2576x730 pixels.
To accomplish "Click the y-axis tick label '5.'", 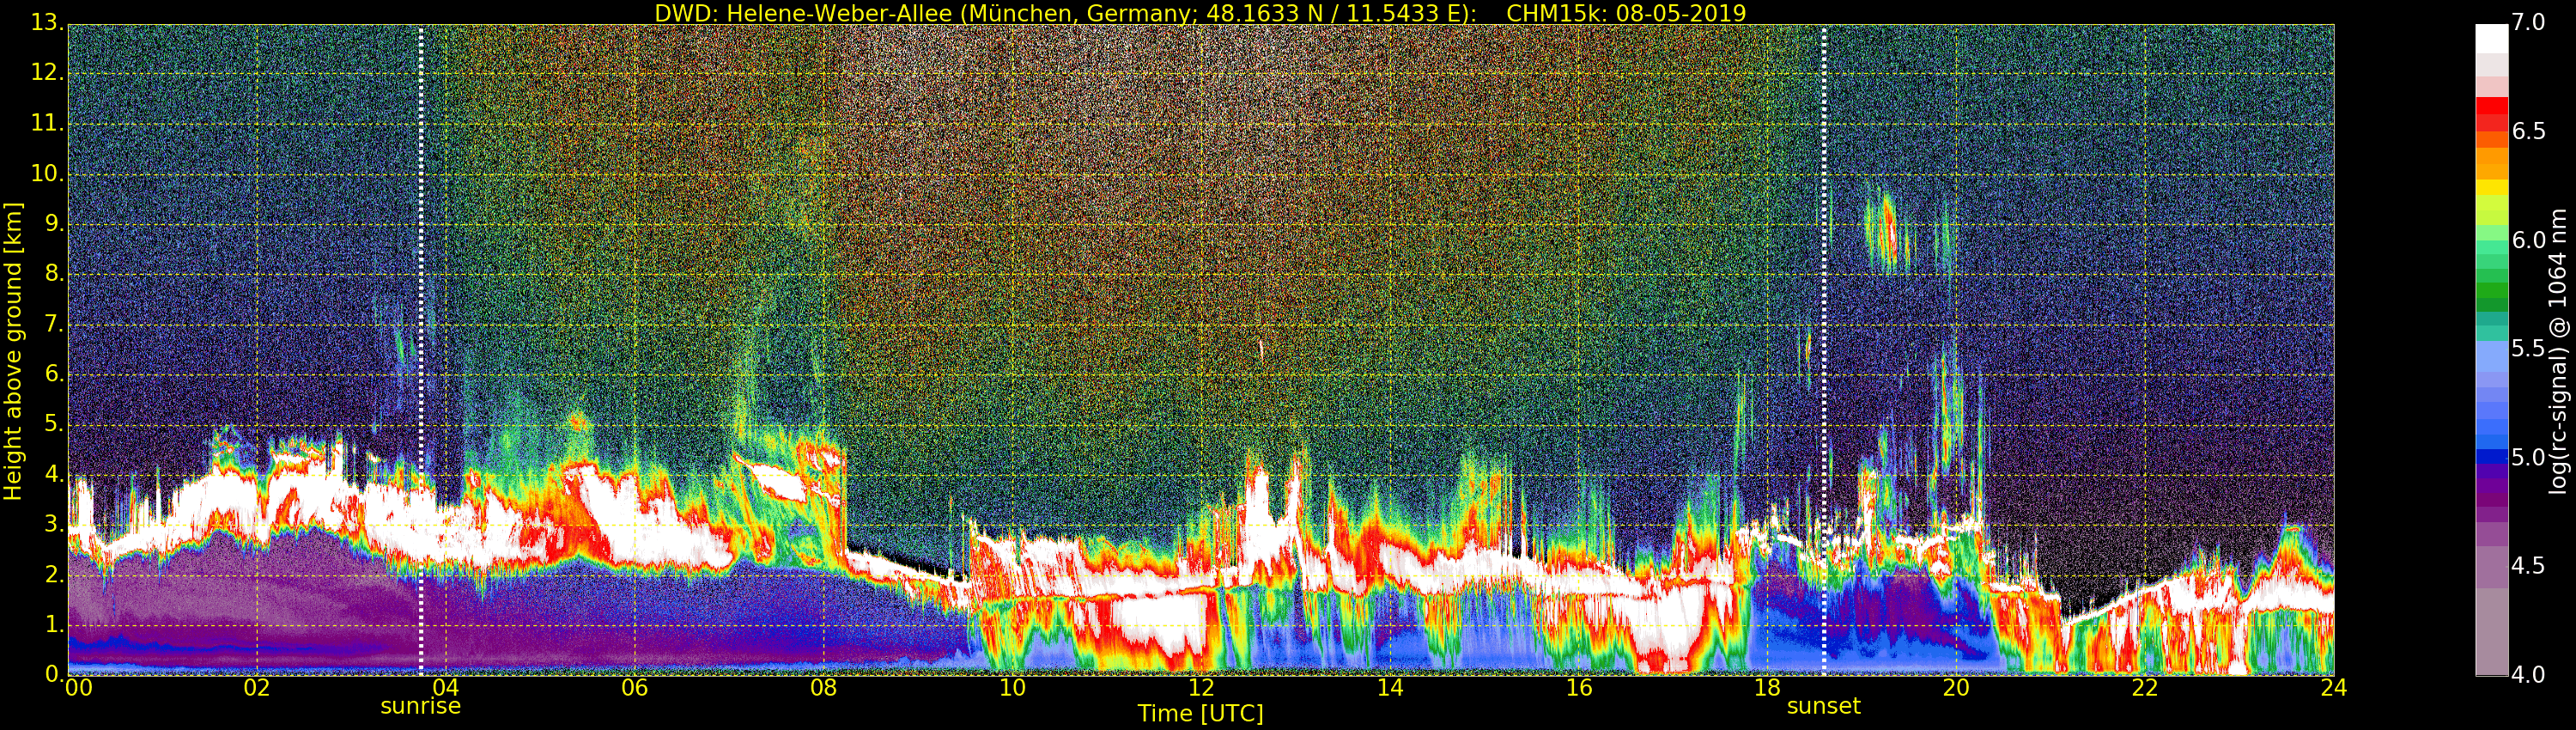I will pyautogui.click(x=54, y=425).
